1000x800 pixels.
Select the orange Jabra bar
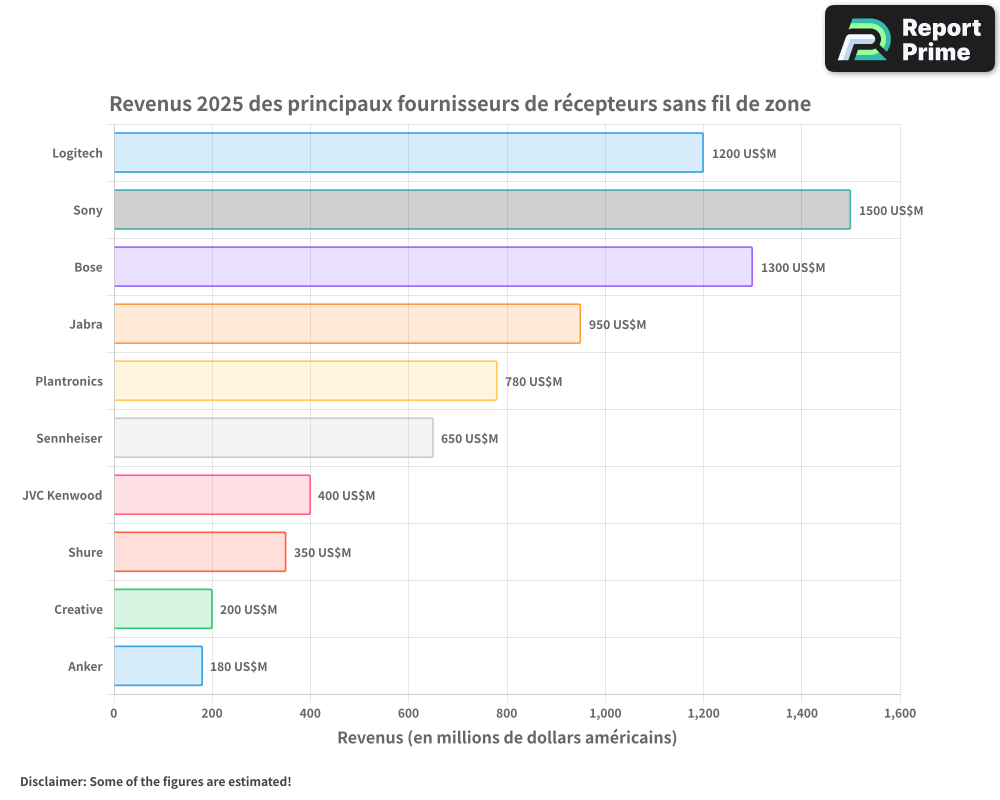(347, 324)
